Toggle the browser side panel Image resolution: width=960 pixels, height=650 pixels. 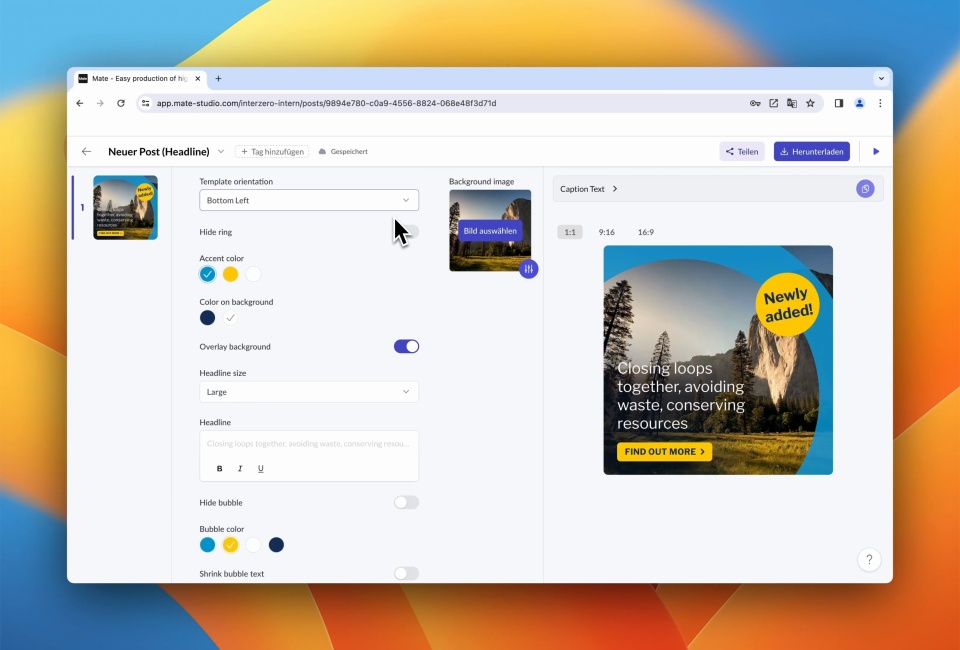839,103
